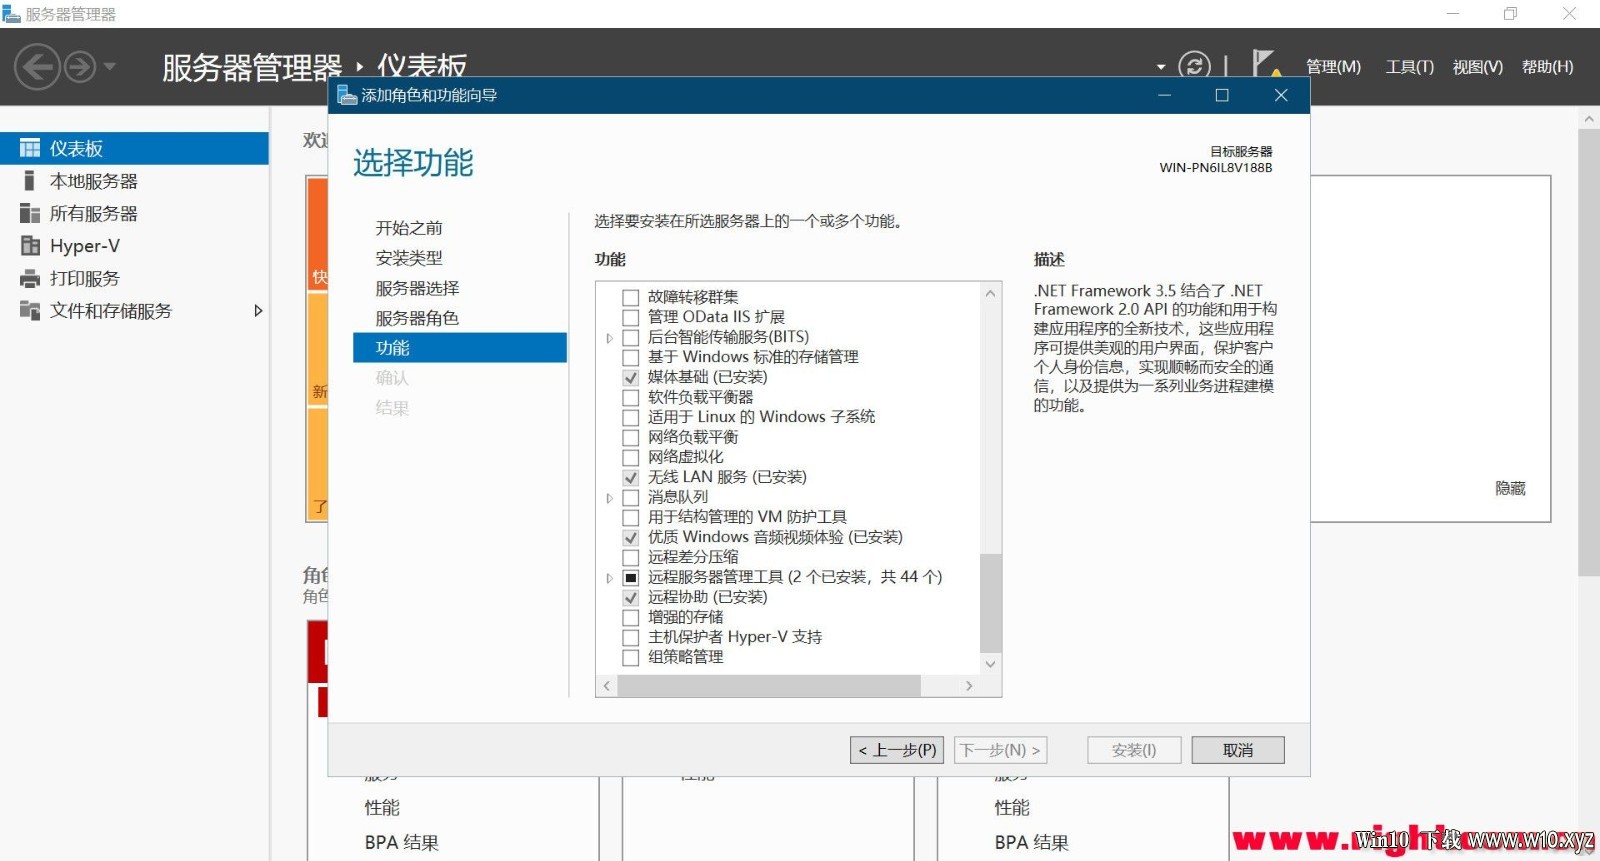Expand the 消息队列 tree node
Screen dimensions: 1600x861
(609, 498)
